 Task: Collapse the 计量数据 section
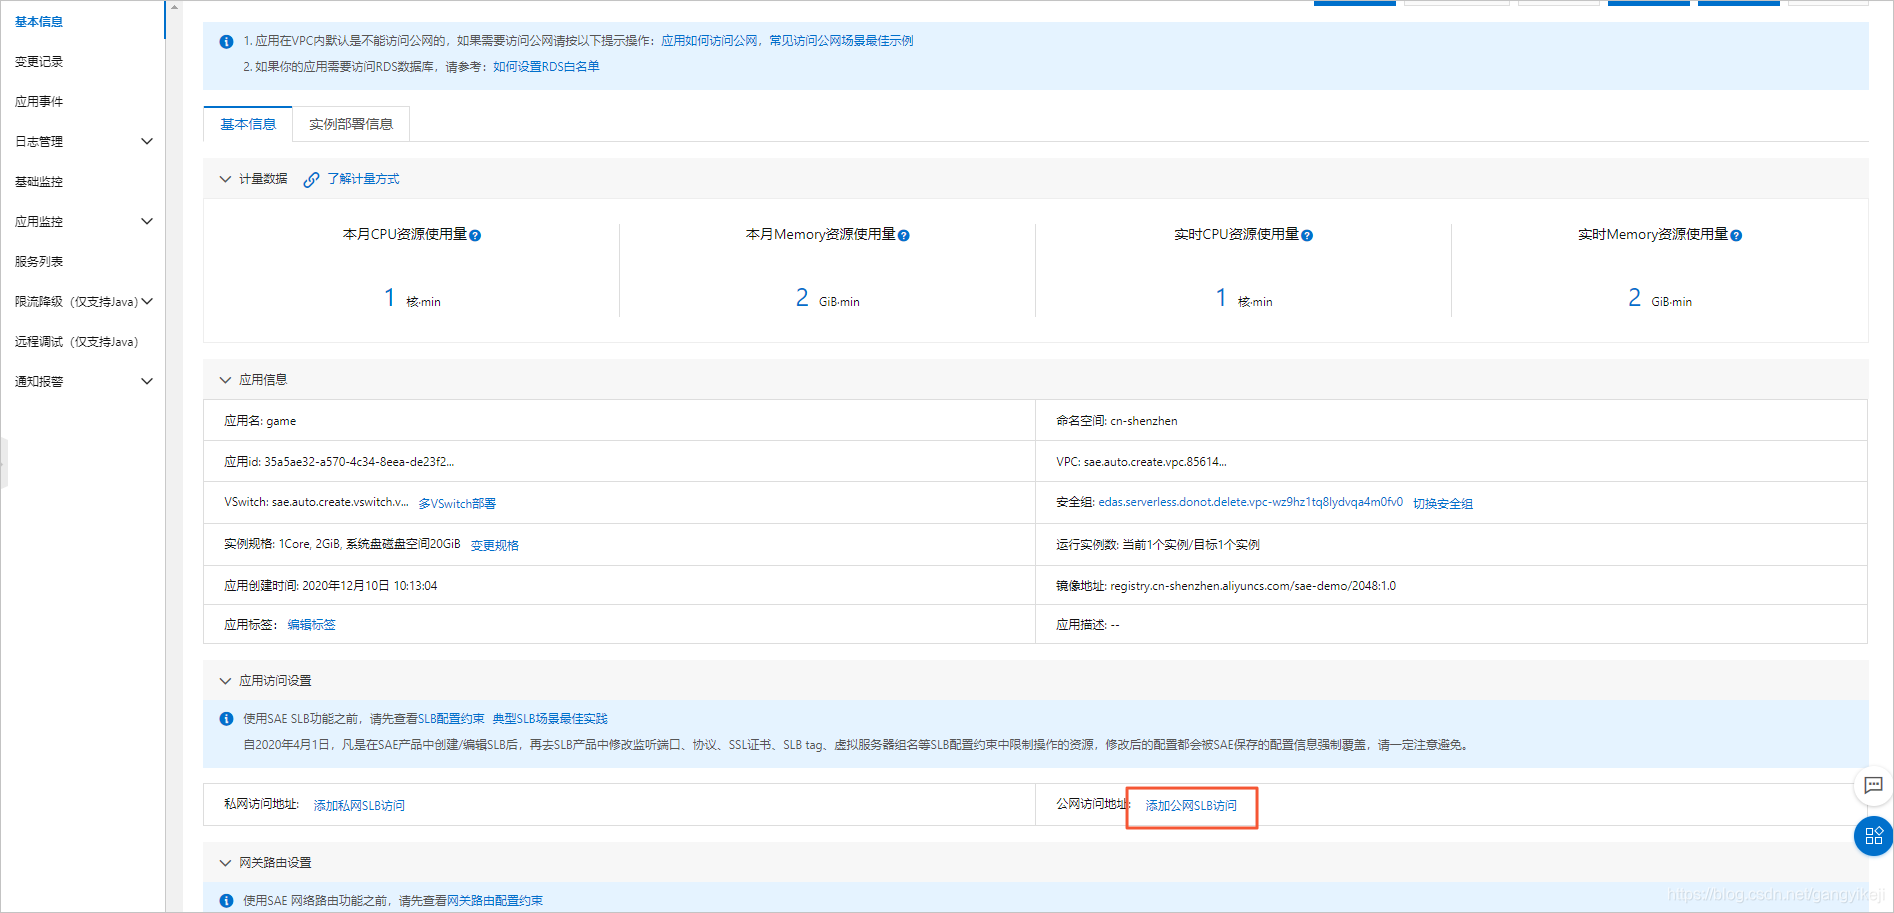coord(225,179)
